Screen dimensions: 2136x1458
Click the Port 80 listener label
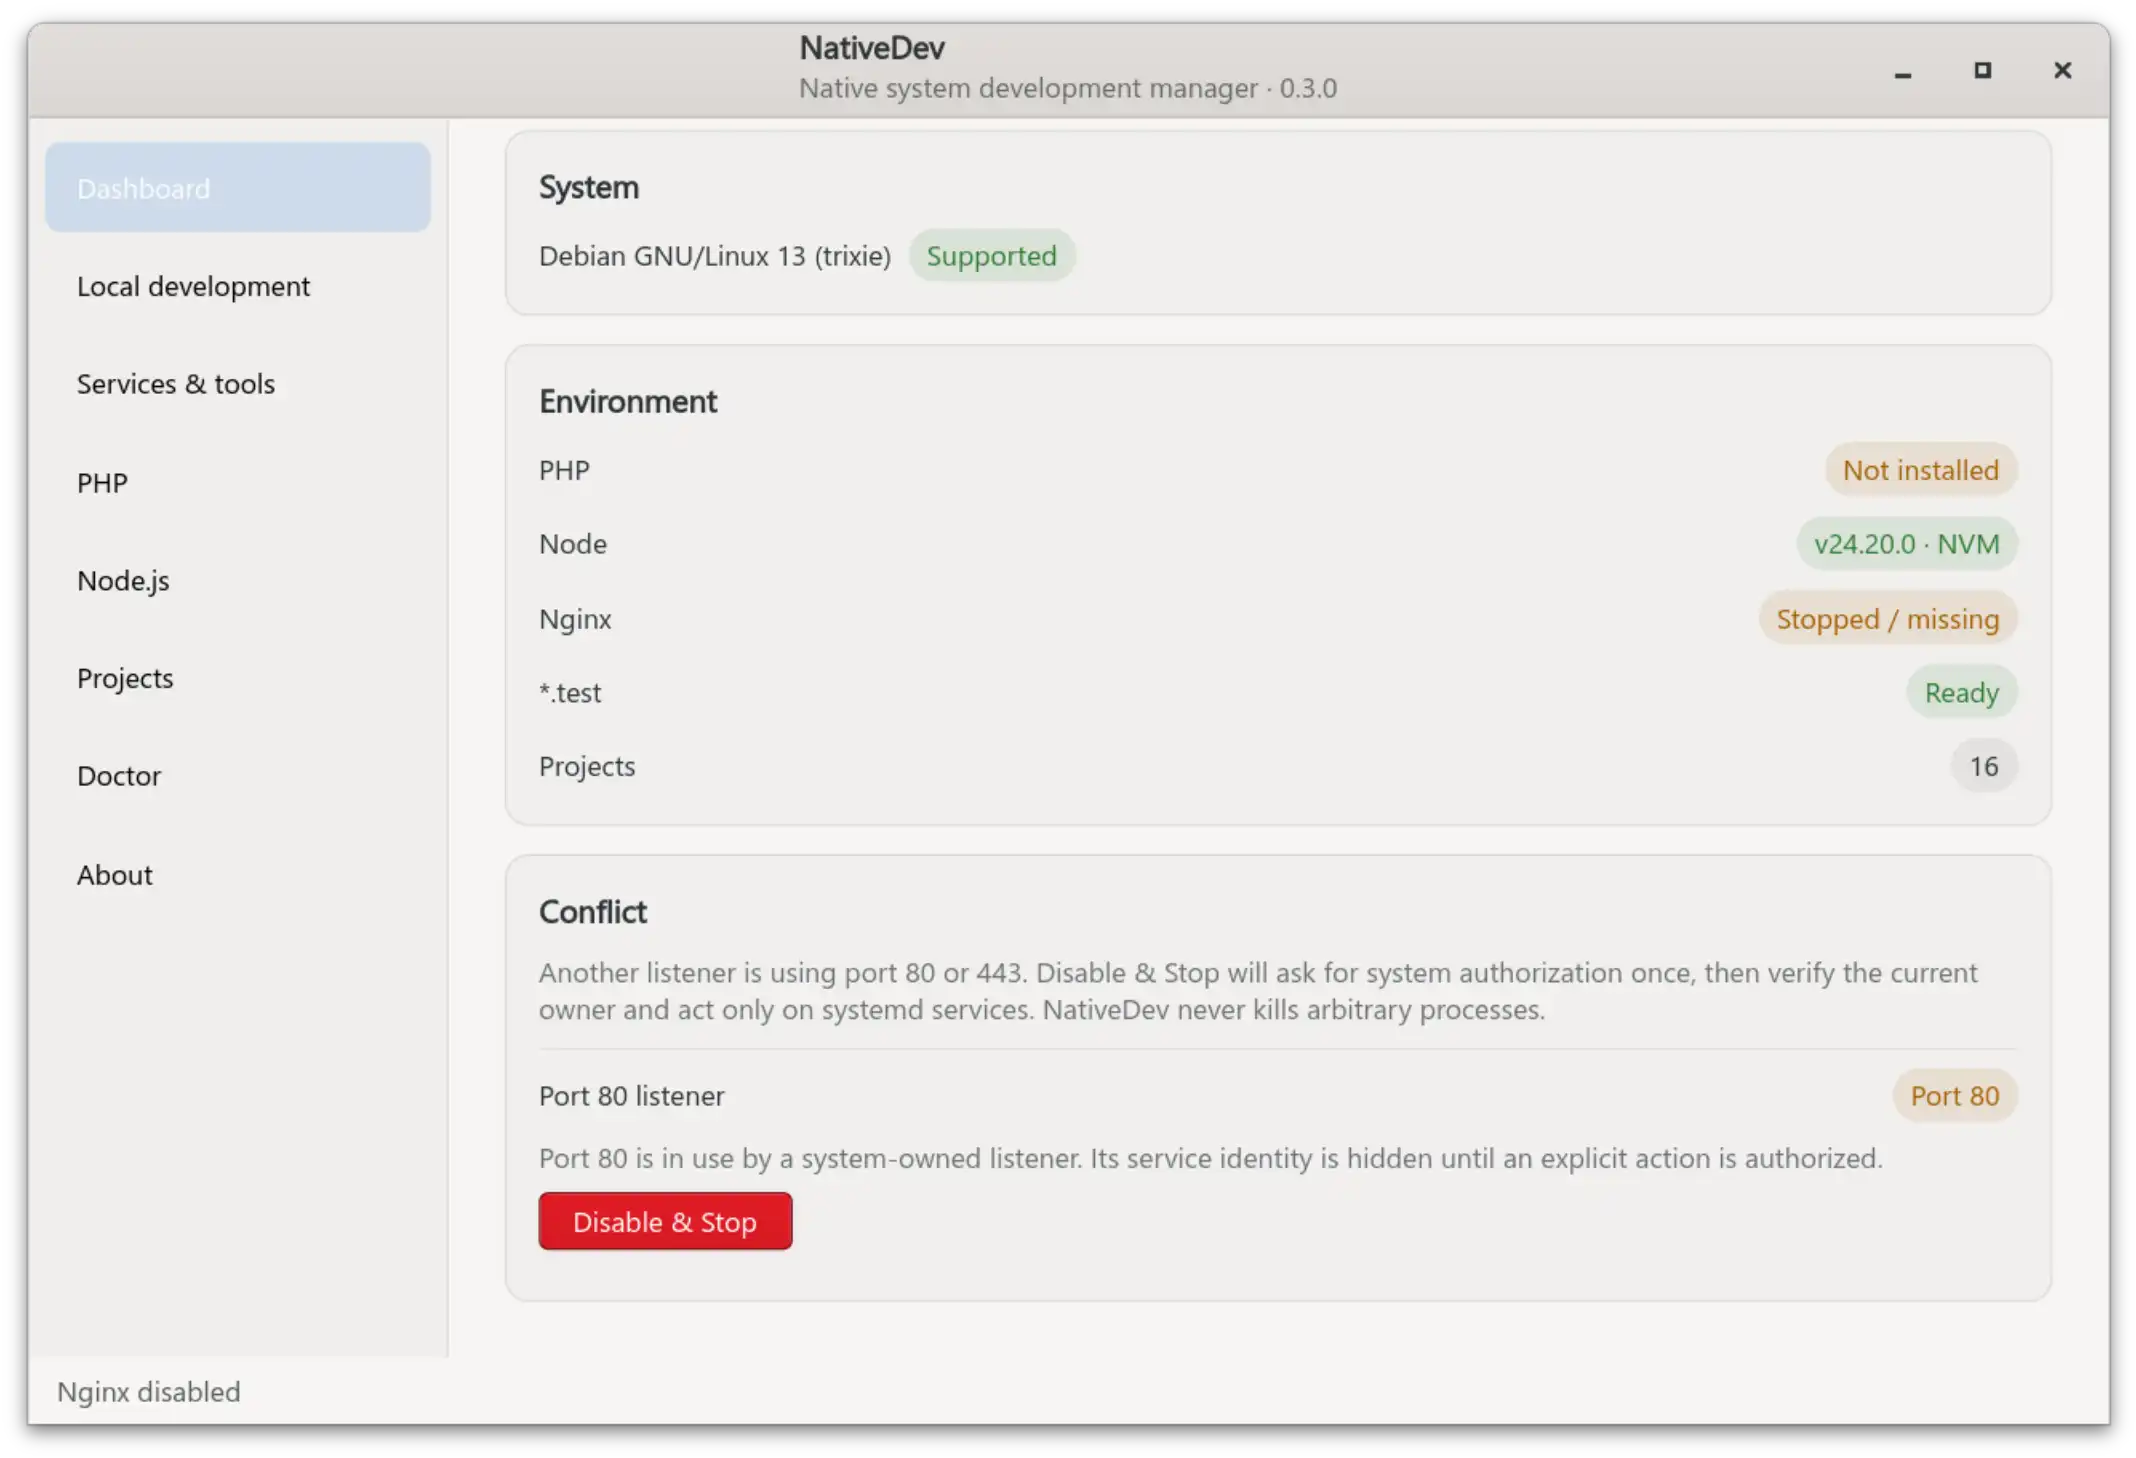(x=632, y=1096)
